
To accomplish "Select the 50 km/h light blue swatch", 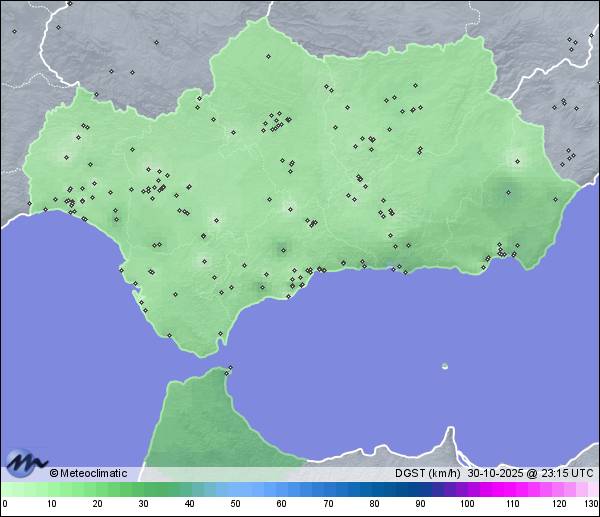I will (235, 490).
